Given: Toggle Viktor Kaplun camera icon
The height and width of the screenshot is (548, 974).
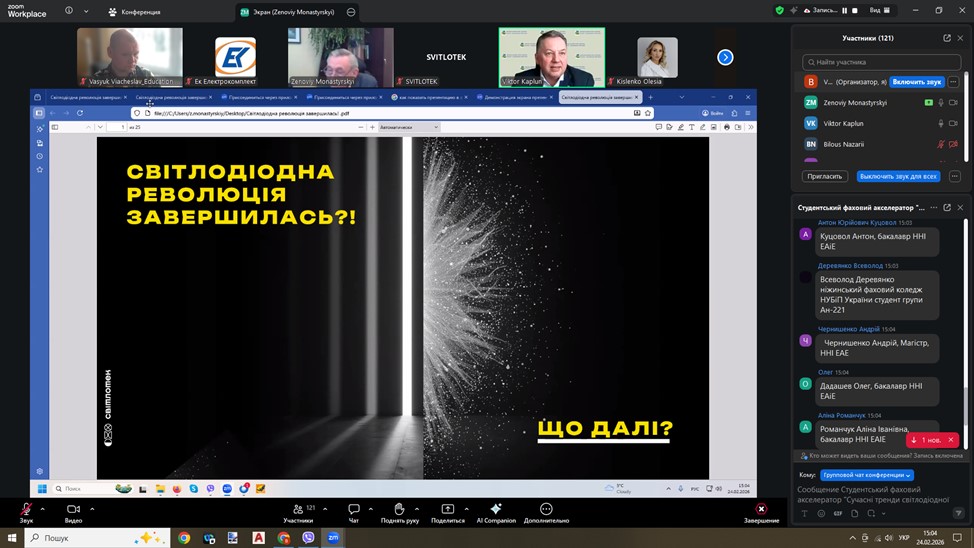Looking at the screenshot, I should point(954,124).
